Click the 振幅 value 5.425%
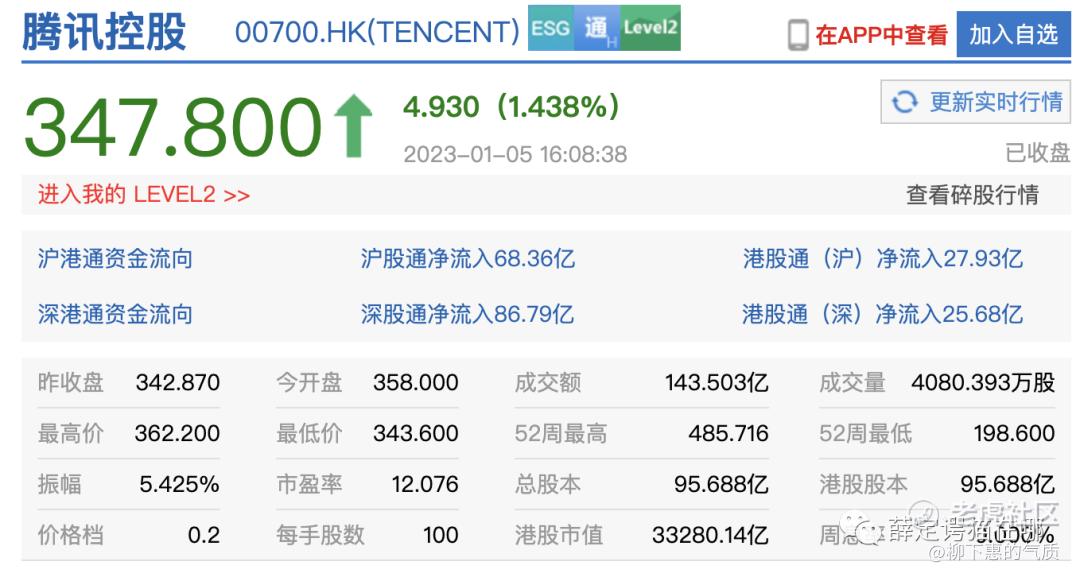 coord(180,484)
